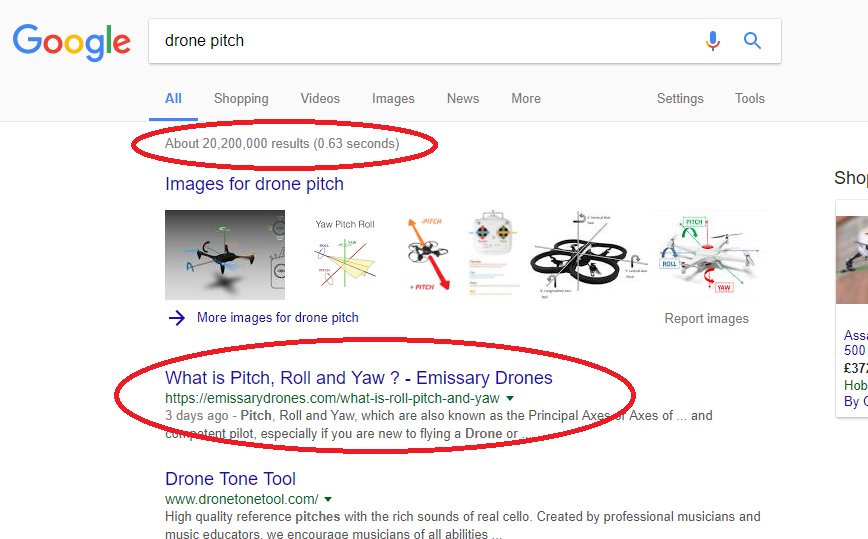Open the Images tab
Viewport: 868px width, 539px height.
pos(393,99)
